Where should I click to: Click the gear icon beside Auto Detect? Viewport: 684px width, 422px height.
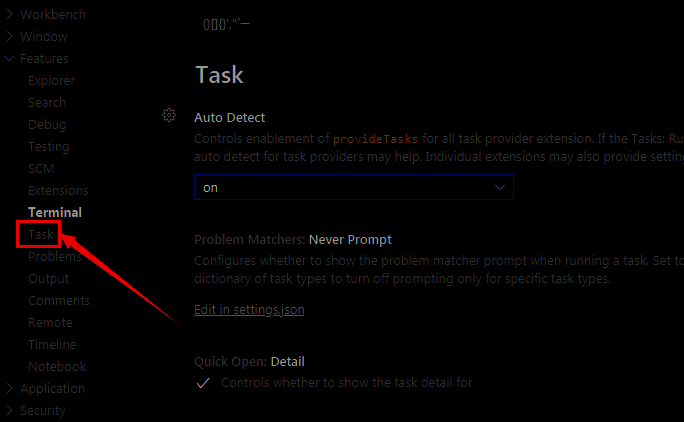(169, 115)
